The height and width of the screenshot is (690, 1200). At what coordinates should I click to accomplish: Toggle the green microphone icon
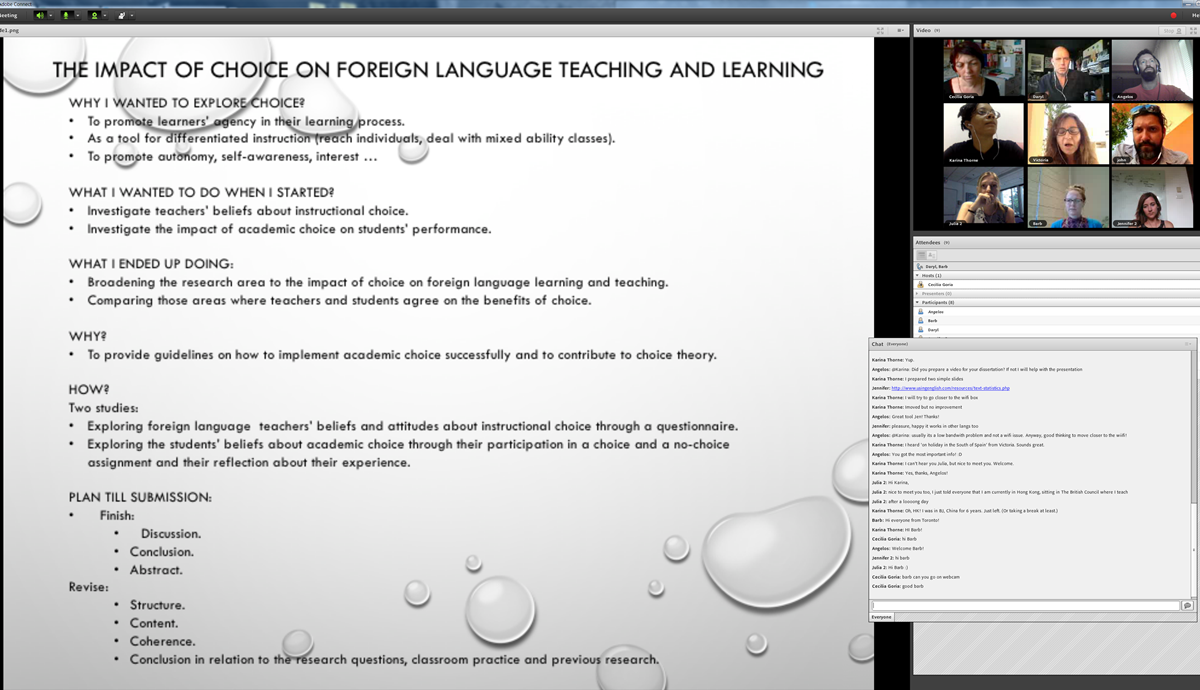point(66,15)
